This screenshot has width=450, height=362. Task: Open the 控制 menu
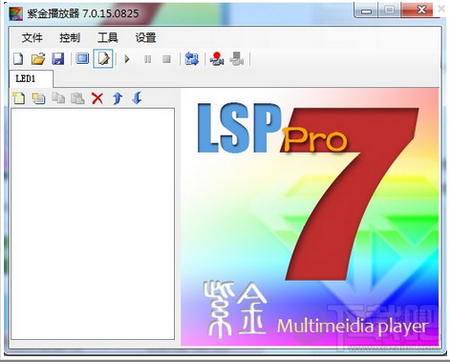pyautogui.click(x=70, y=38)
